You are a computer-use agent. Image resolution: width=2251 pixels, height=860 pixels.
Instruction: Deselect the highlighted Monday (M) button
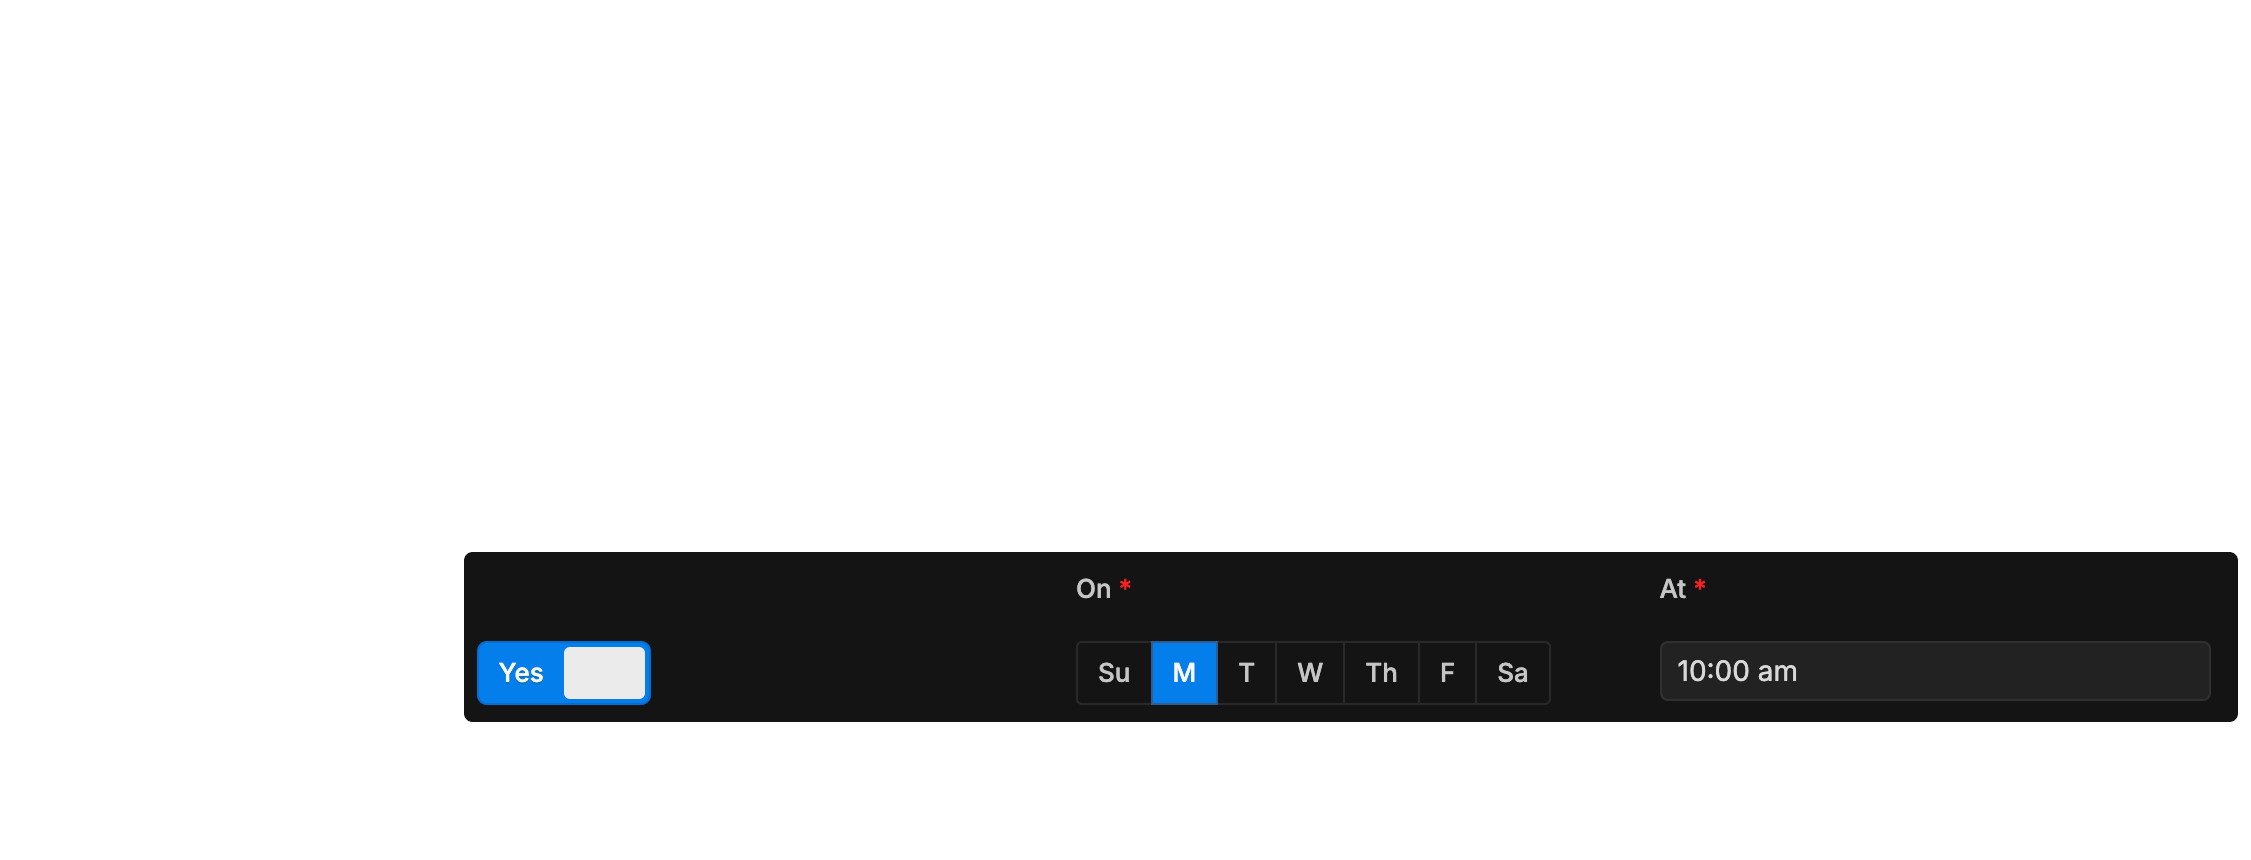pyautogui.click(x=1184, y=673)
